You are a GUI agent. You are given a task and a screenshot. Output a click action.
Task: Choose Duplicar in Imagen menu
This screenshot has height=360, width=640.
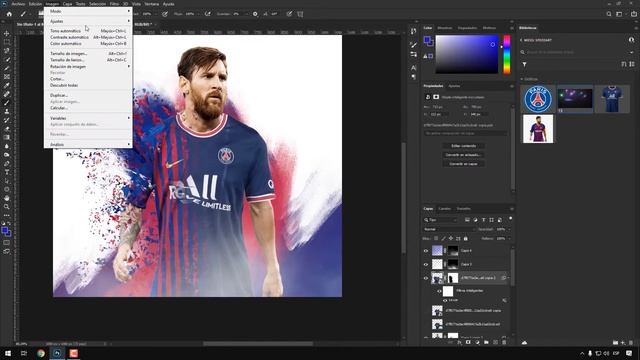pos(88,95)
